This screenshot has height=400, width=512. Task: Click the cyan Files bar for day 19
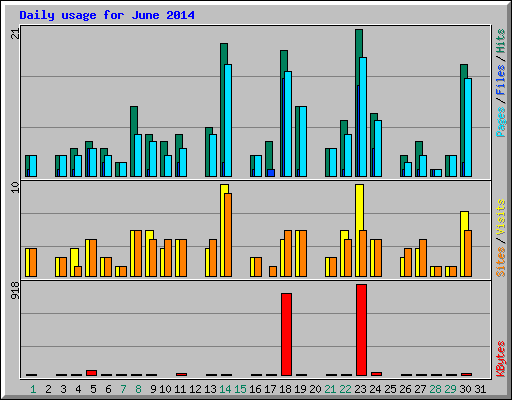303,141
